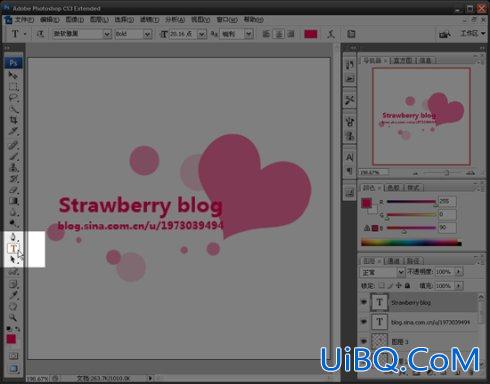
Task: Select the Rectangular Marquee tool
Action: (13, 87)
